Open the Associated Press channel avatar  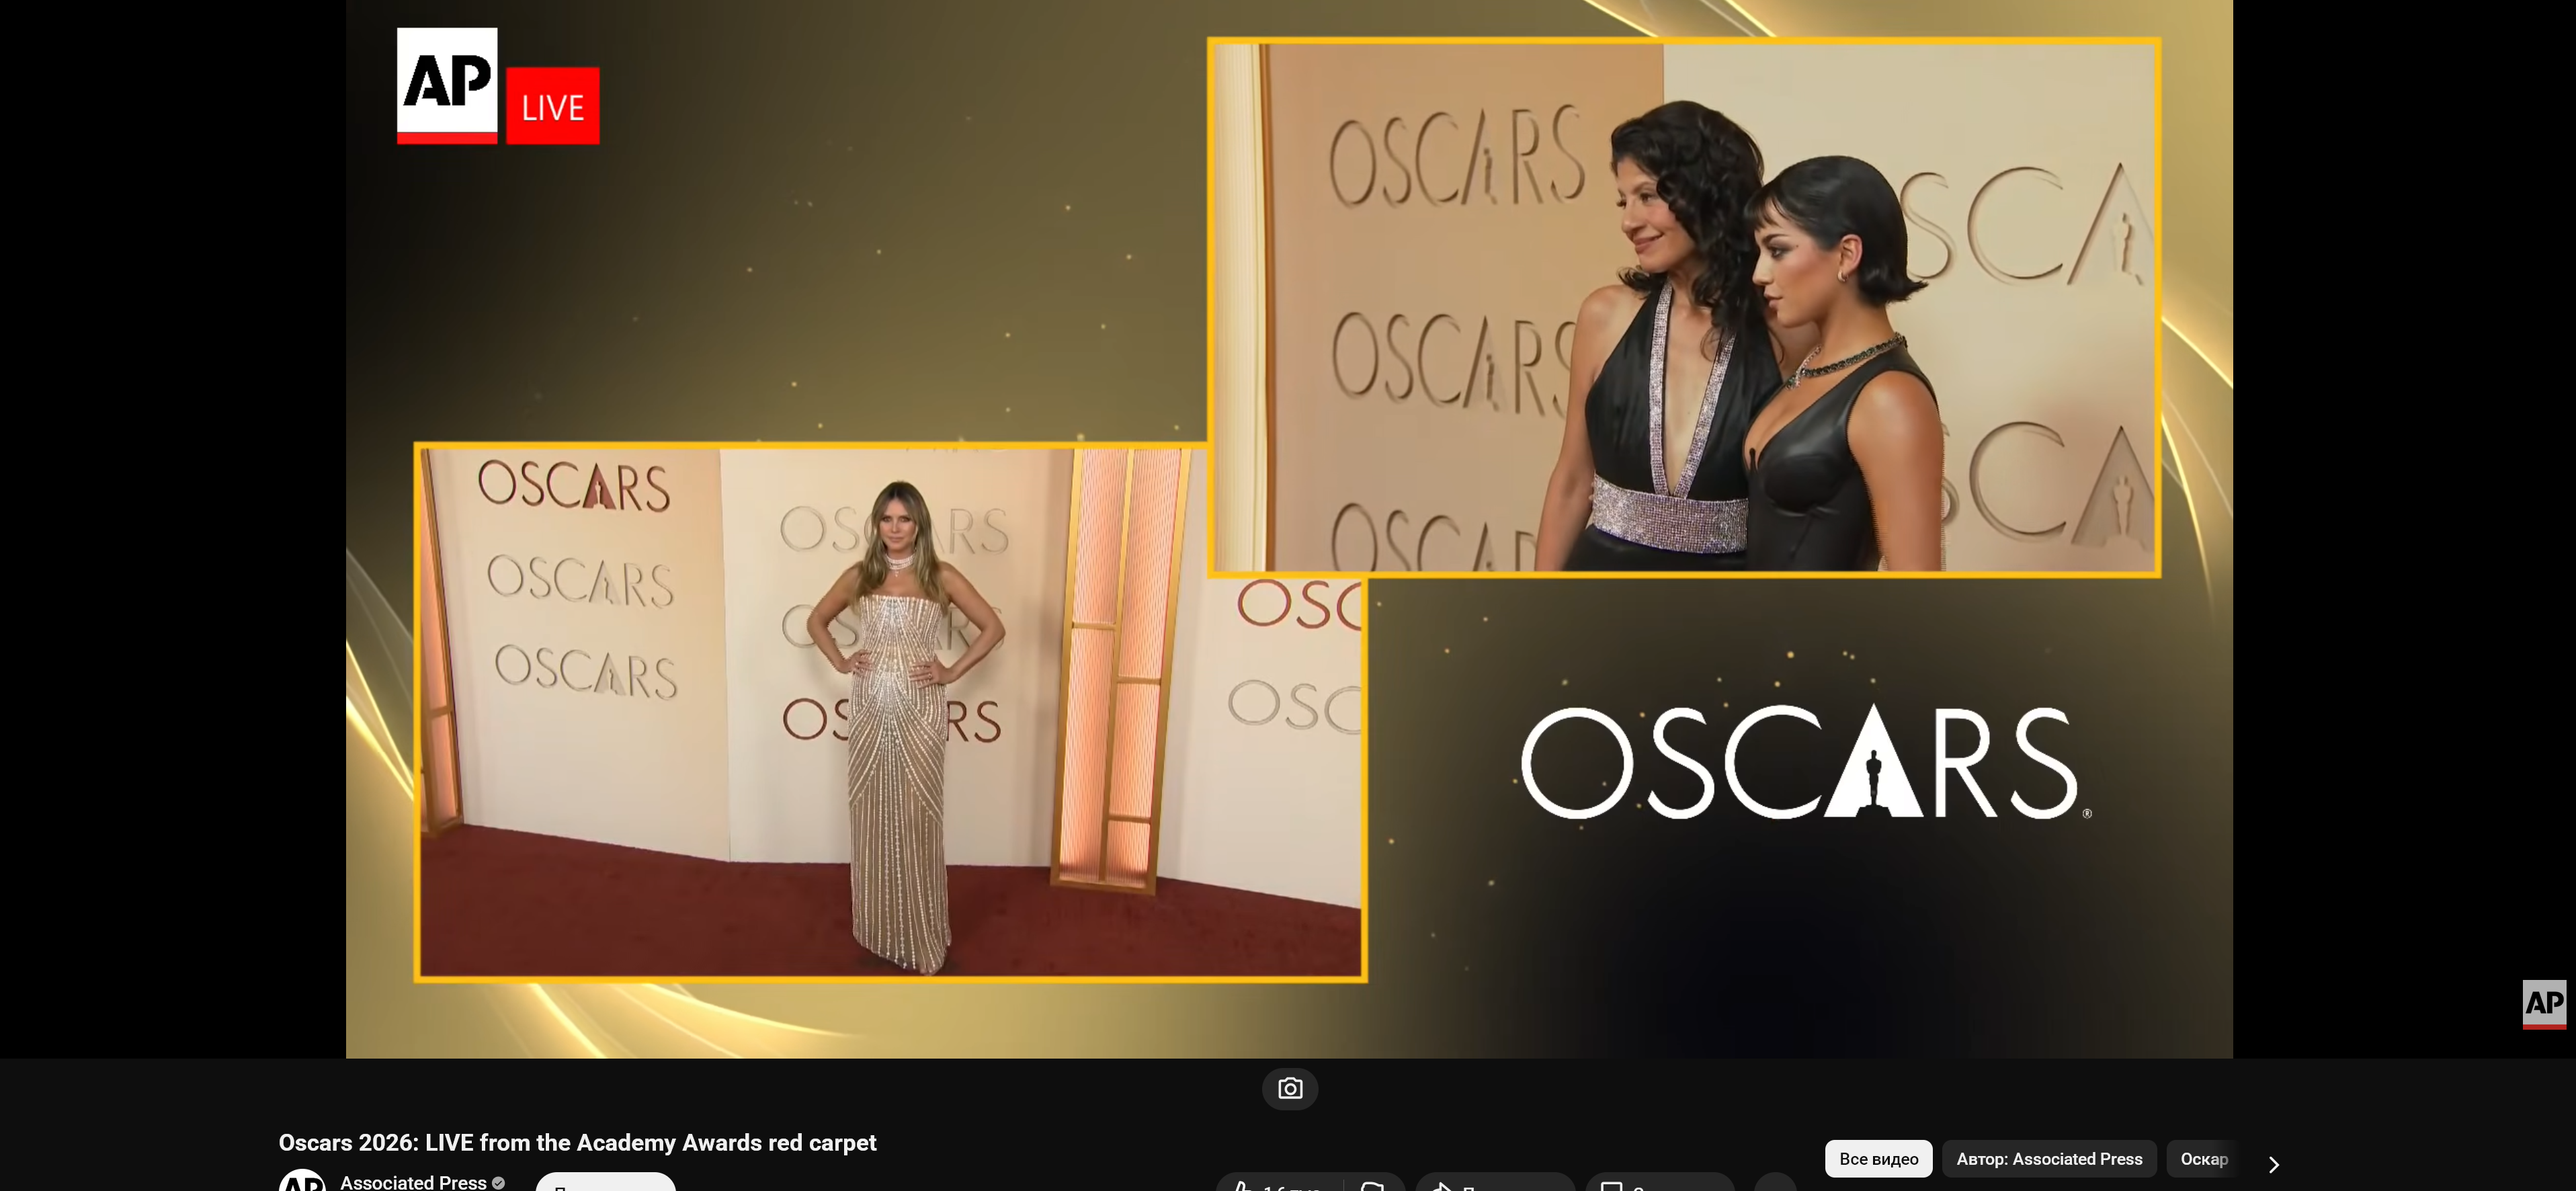301,1182
